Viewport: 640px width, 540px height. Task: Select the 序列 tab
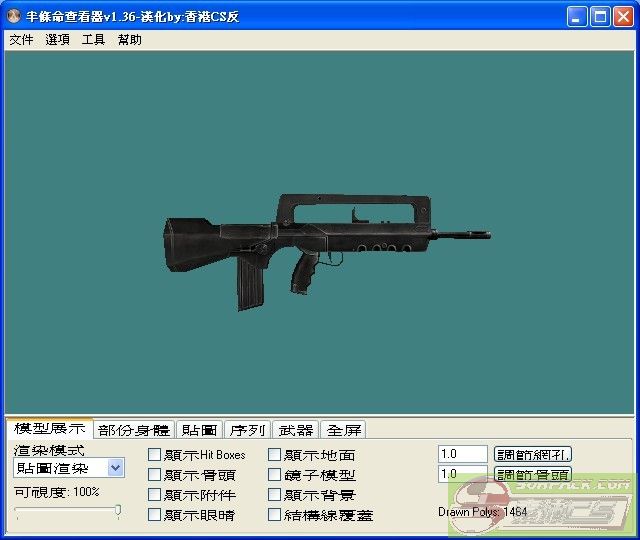247,430
